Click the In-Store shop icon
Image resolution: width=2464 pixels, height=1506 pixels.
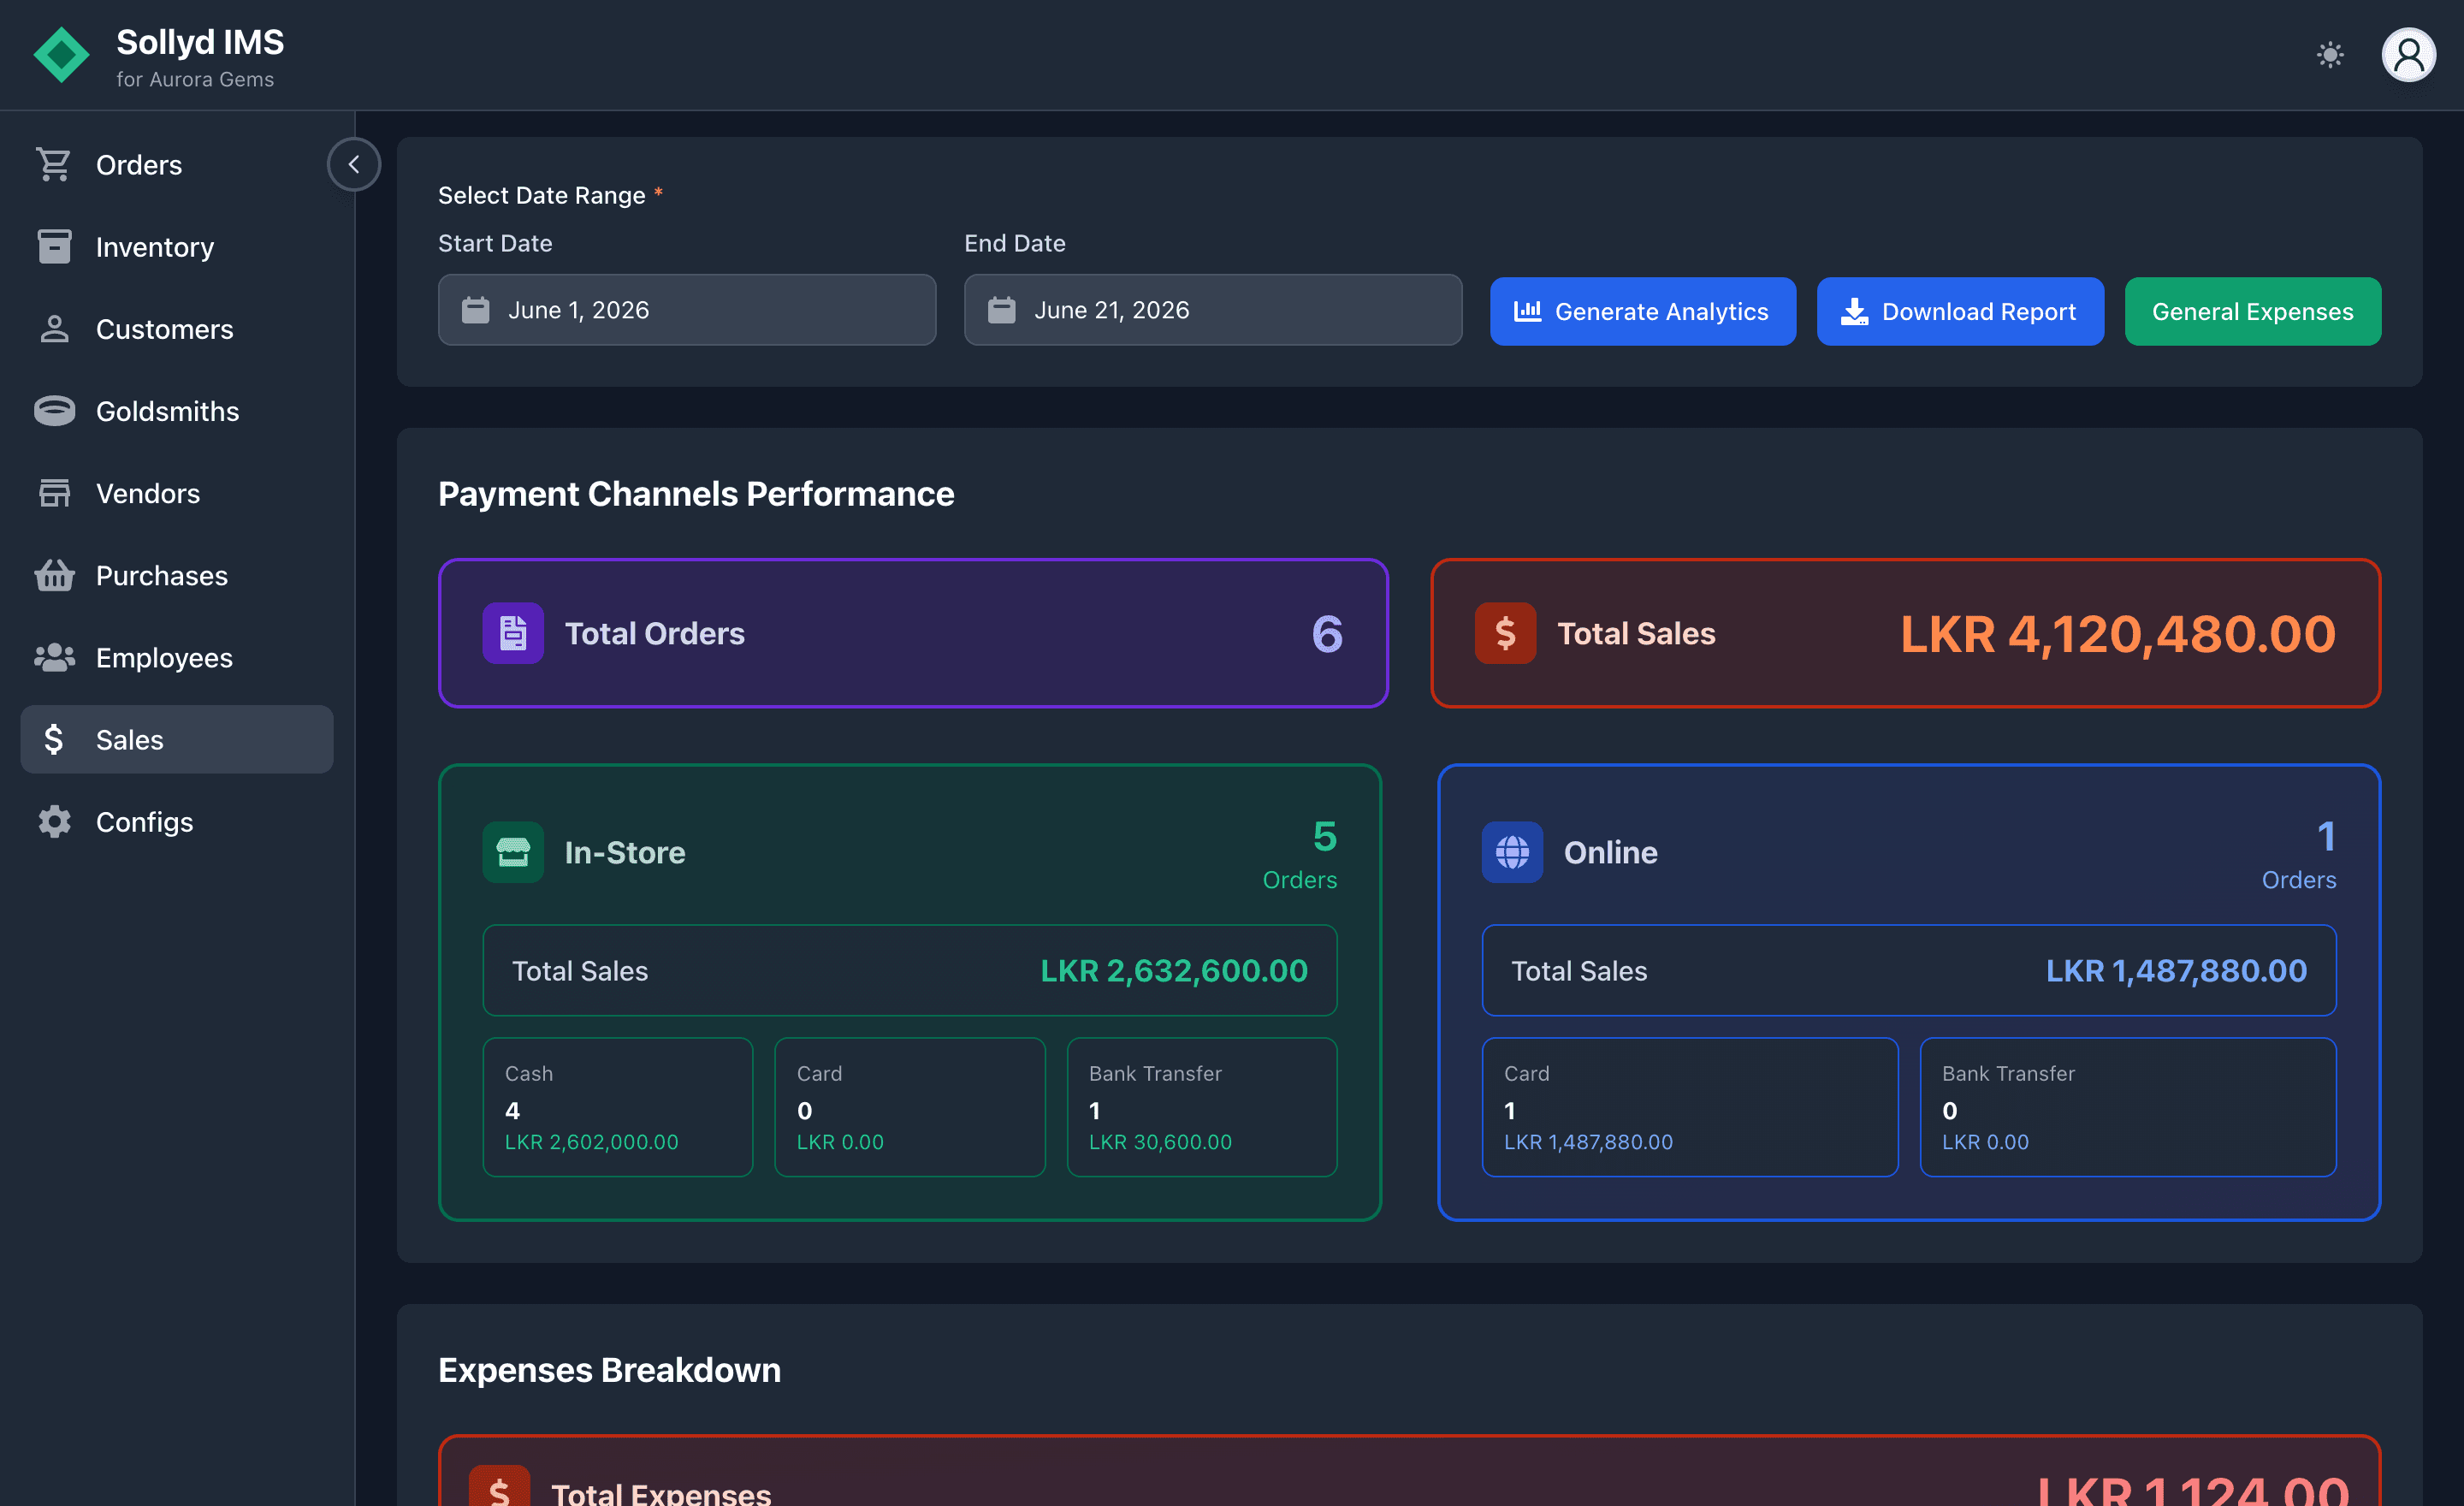(513, 852)
